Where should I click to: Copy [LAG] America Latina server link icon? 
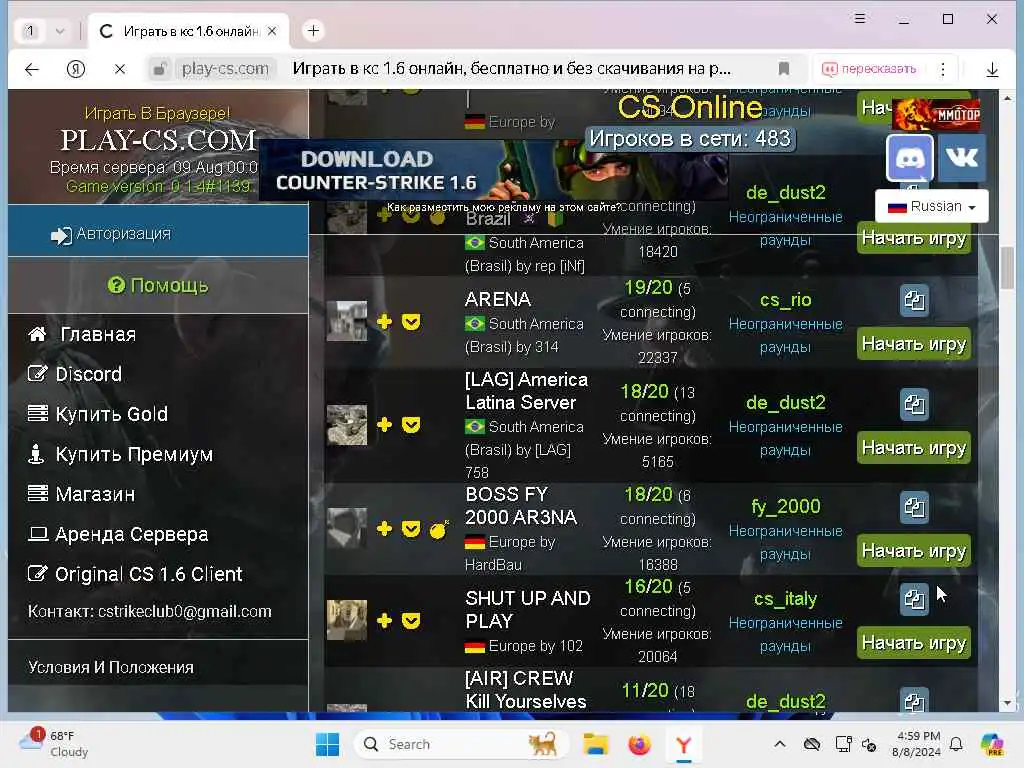coord(914,404)
